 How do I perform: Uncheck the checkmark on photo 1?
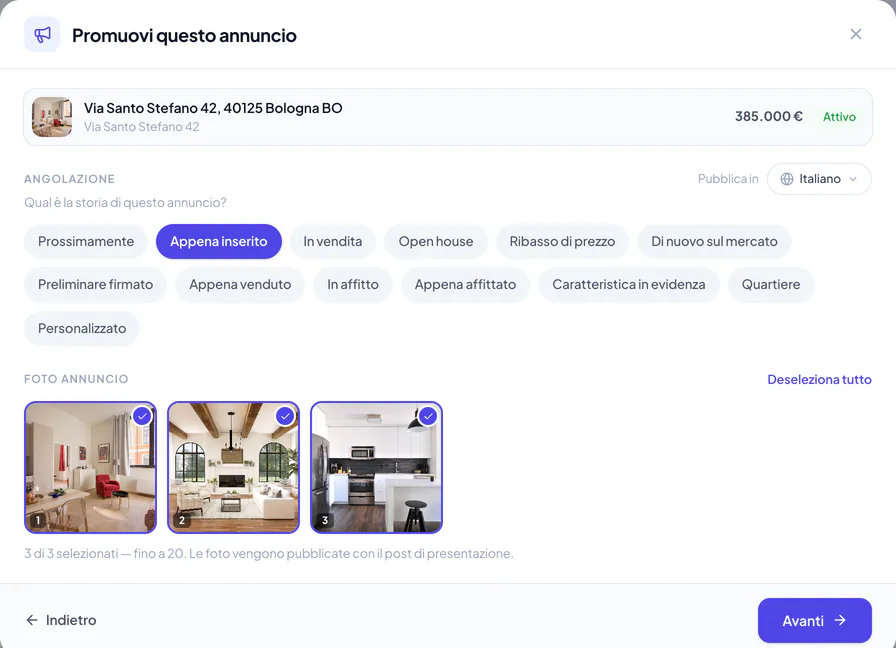[x=142, y=417]
